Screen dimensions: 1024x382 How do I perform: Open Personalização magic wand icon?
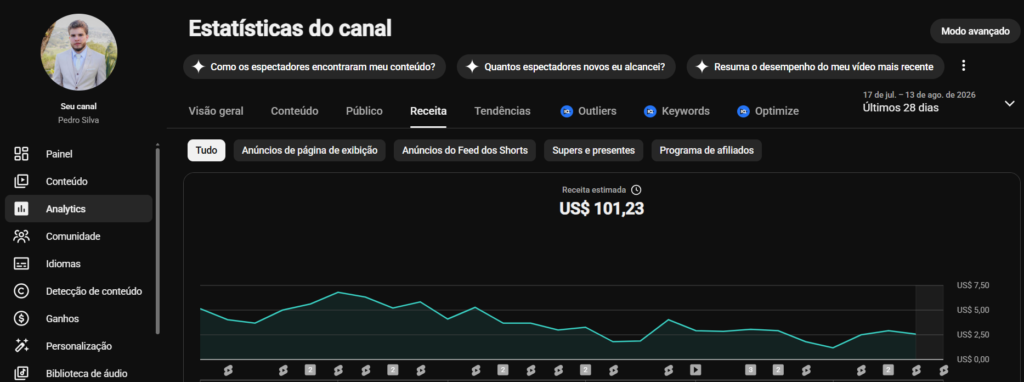(x=21, y=346)
